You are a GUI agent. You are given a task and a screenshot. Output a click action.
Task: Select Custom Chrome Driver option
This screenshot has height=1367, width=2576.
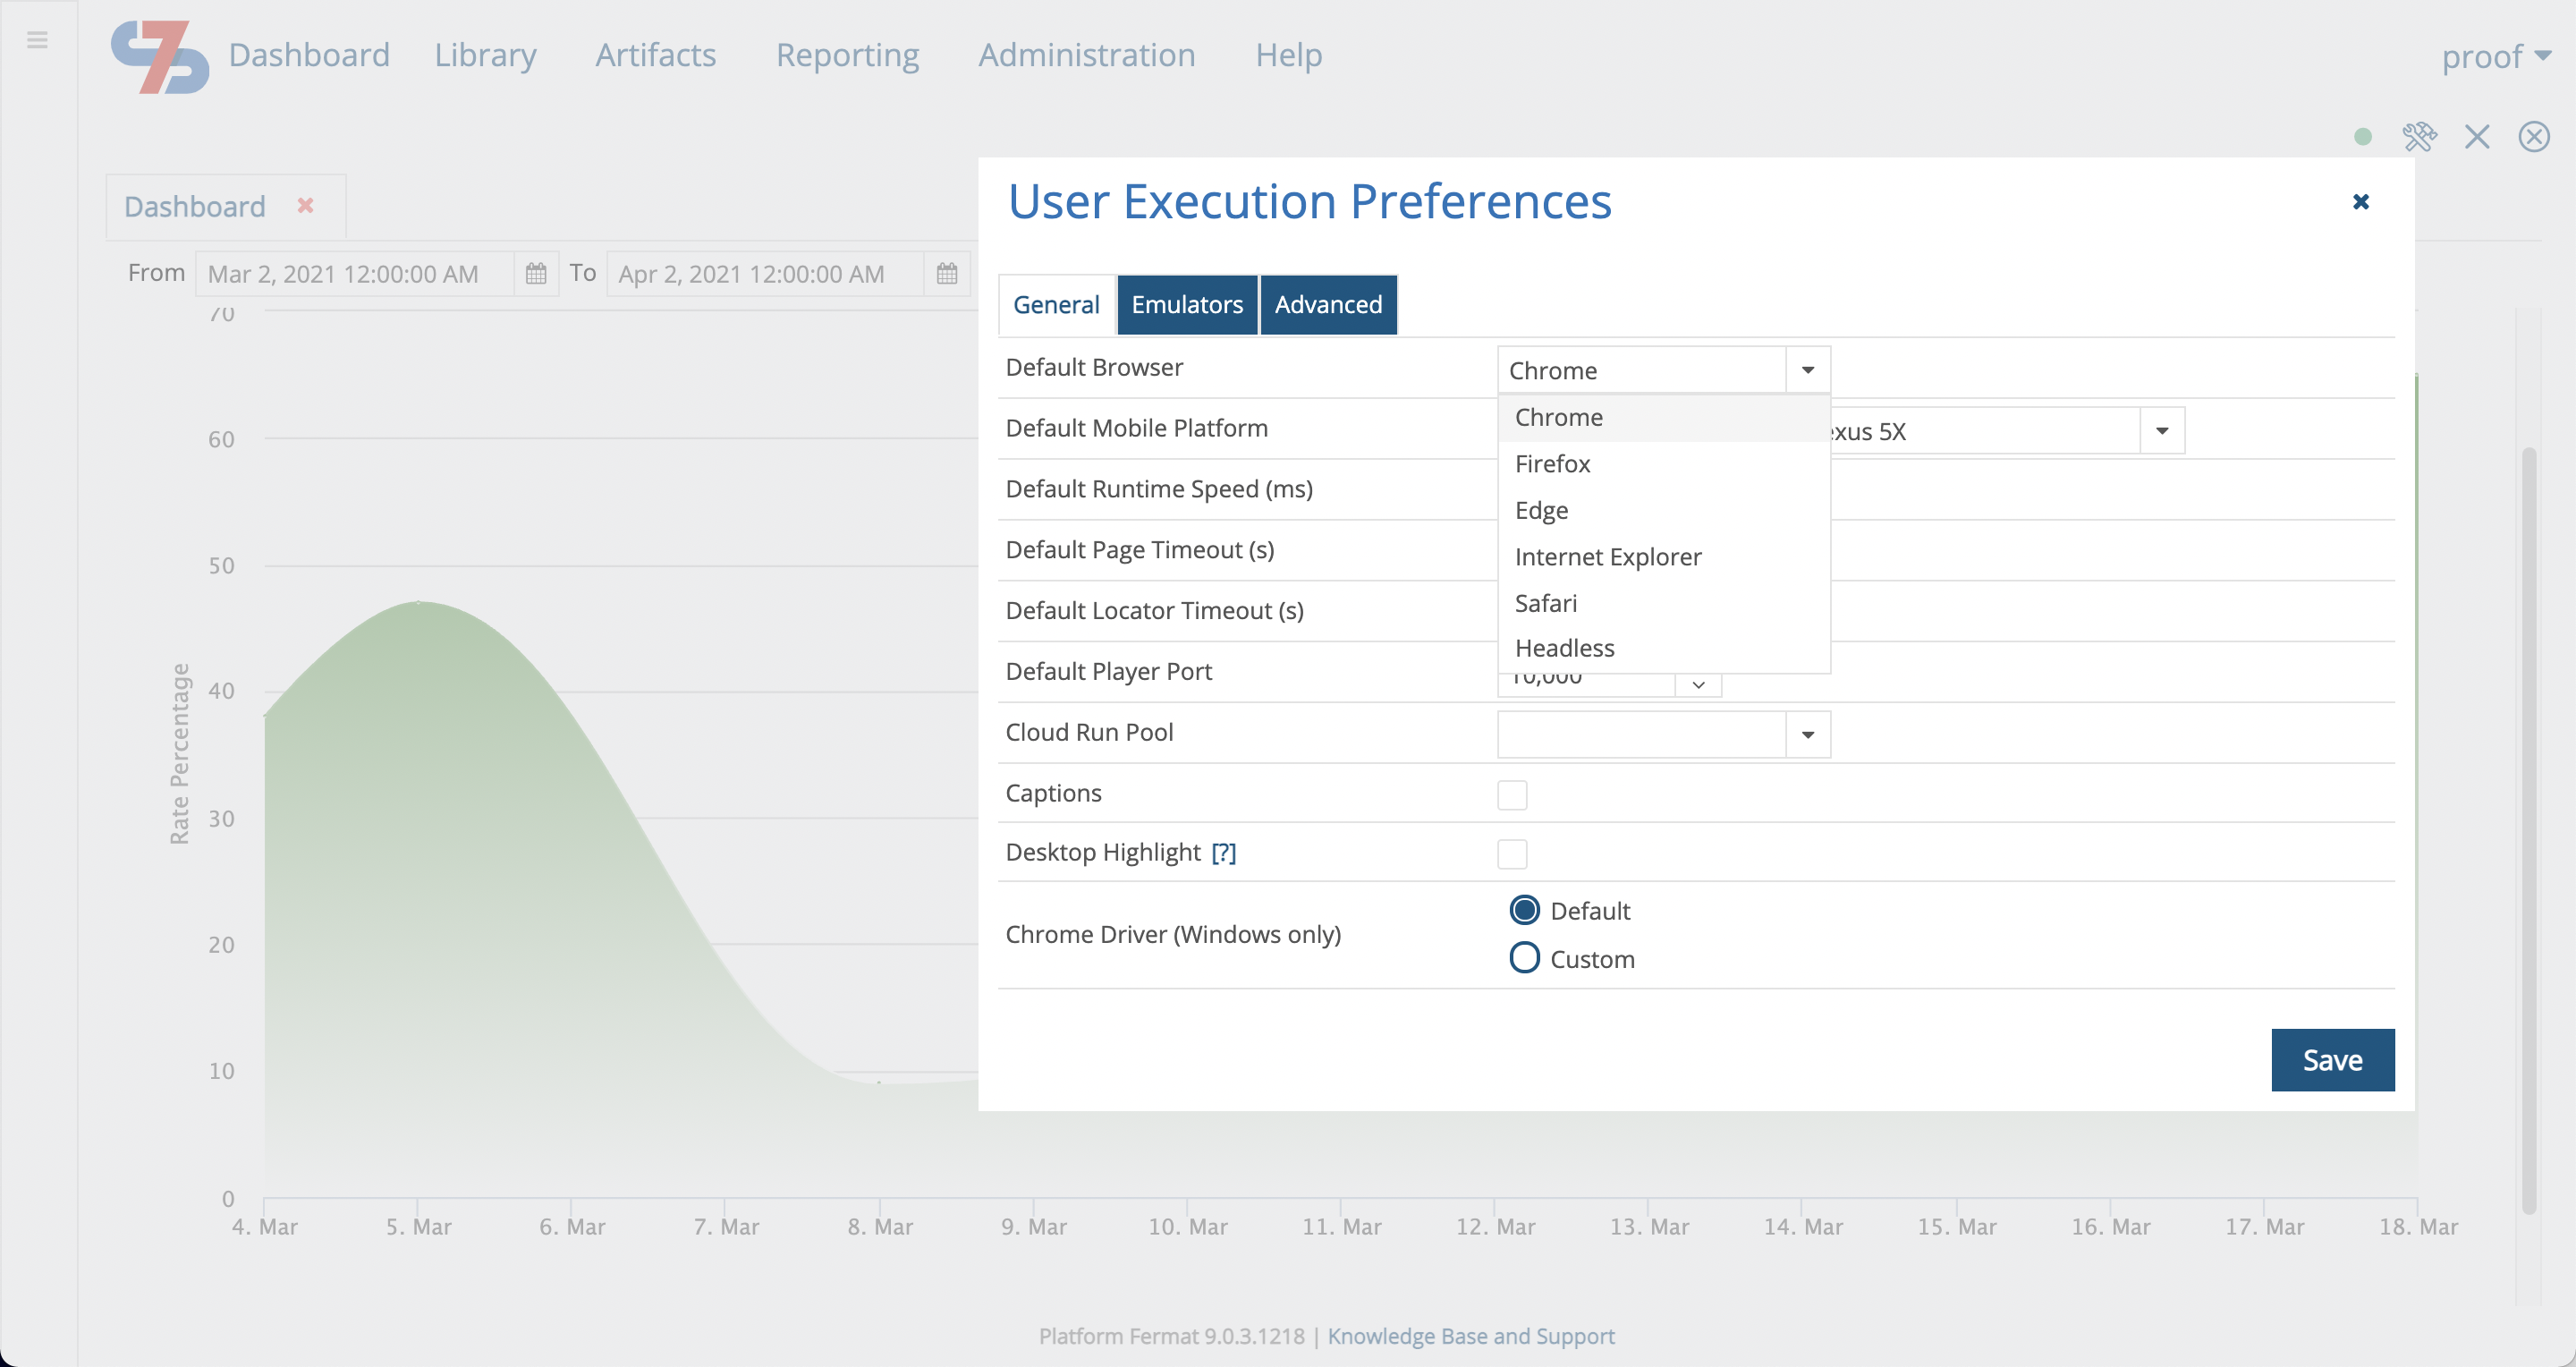(1523, 957)
